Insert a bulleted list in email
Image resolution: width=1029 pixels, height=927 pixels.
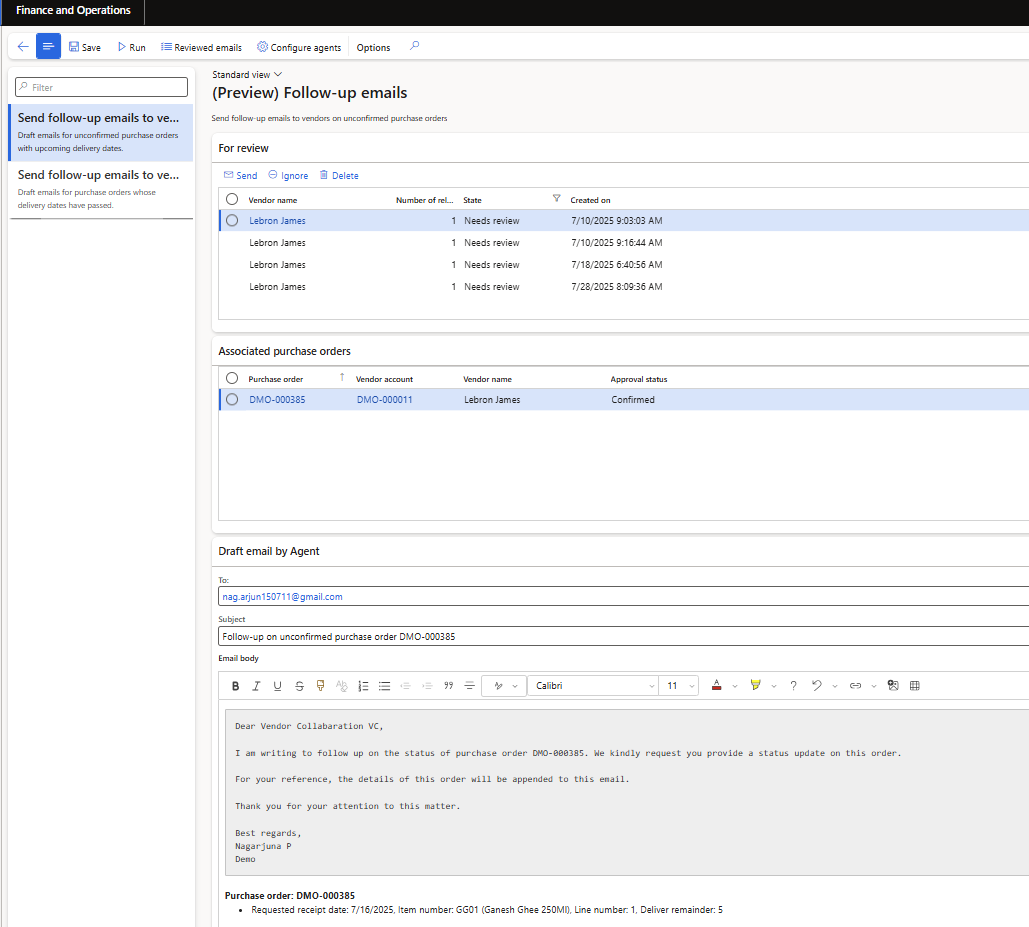click(x=384, y=686)
